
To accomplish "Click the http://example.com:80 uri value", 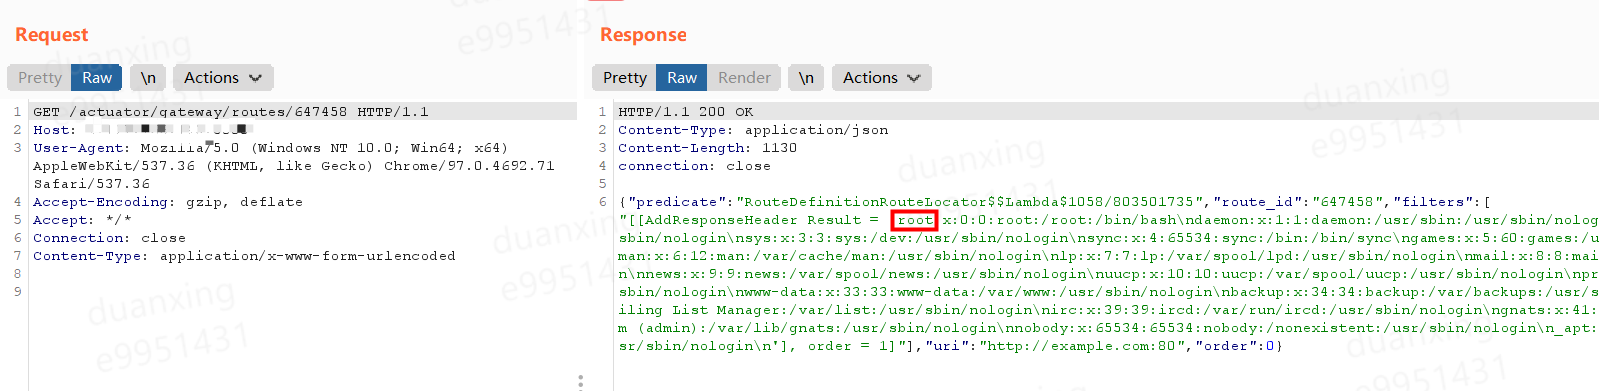I will 1081,346.
